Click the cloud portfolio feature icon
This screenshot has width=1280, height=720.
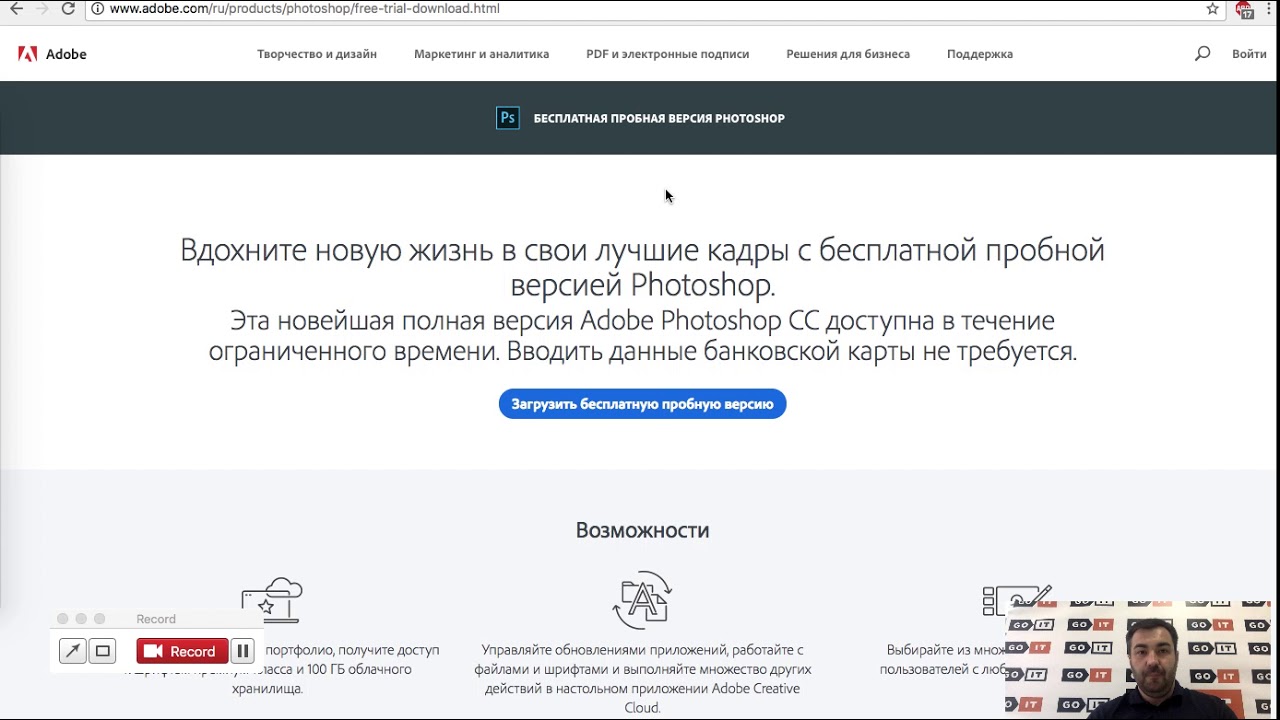[x=272, y=600]
